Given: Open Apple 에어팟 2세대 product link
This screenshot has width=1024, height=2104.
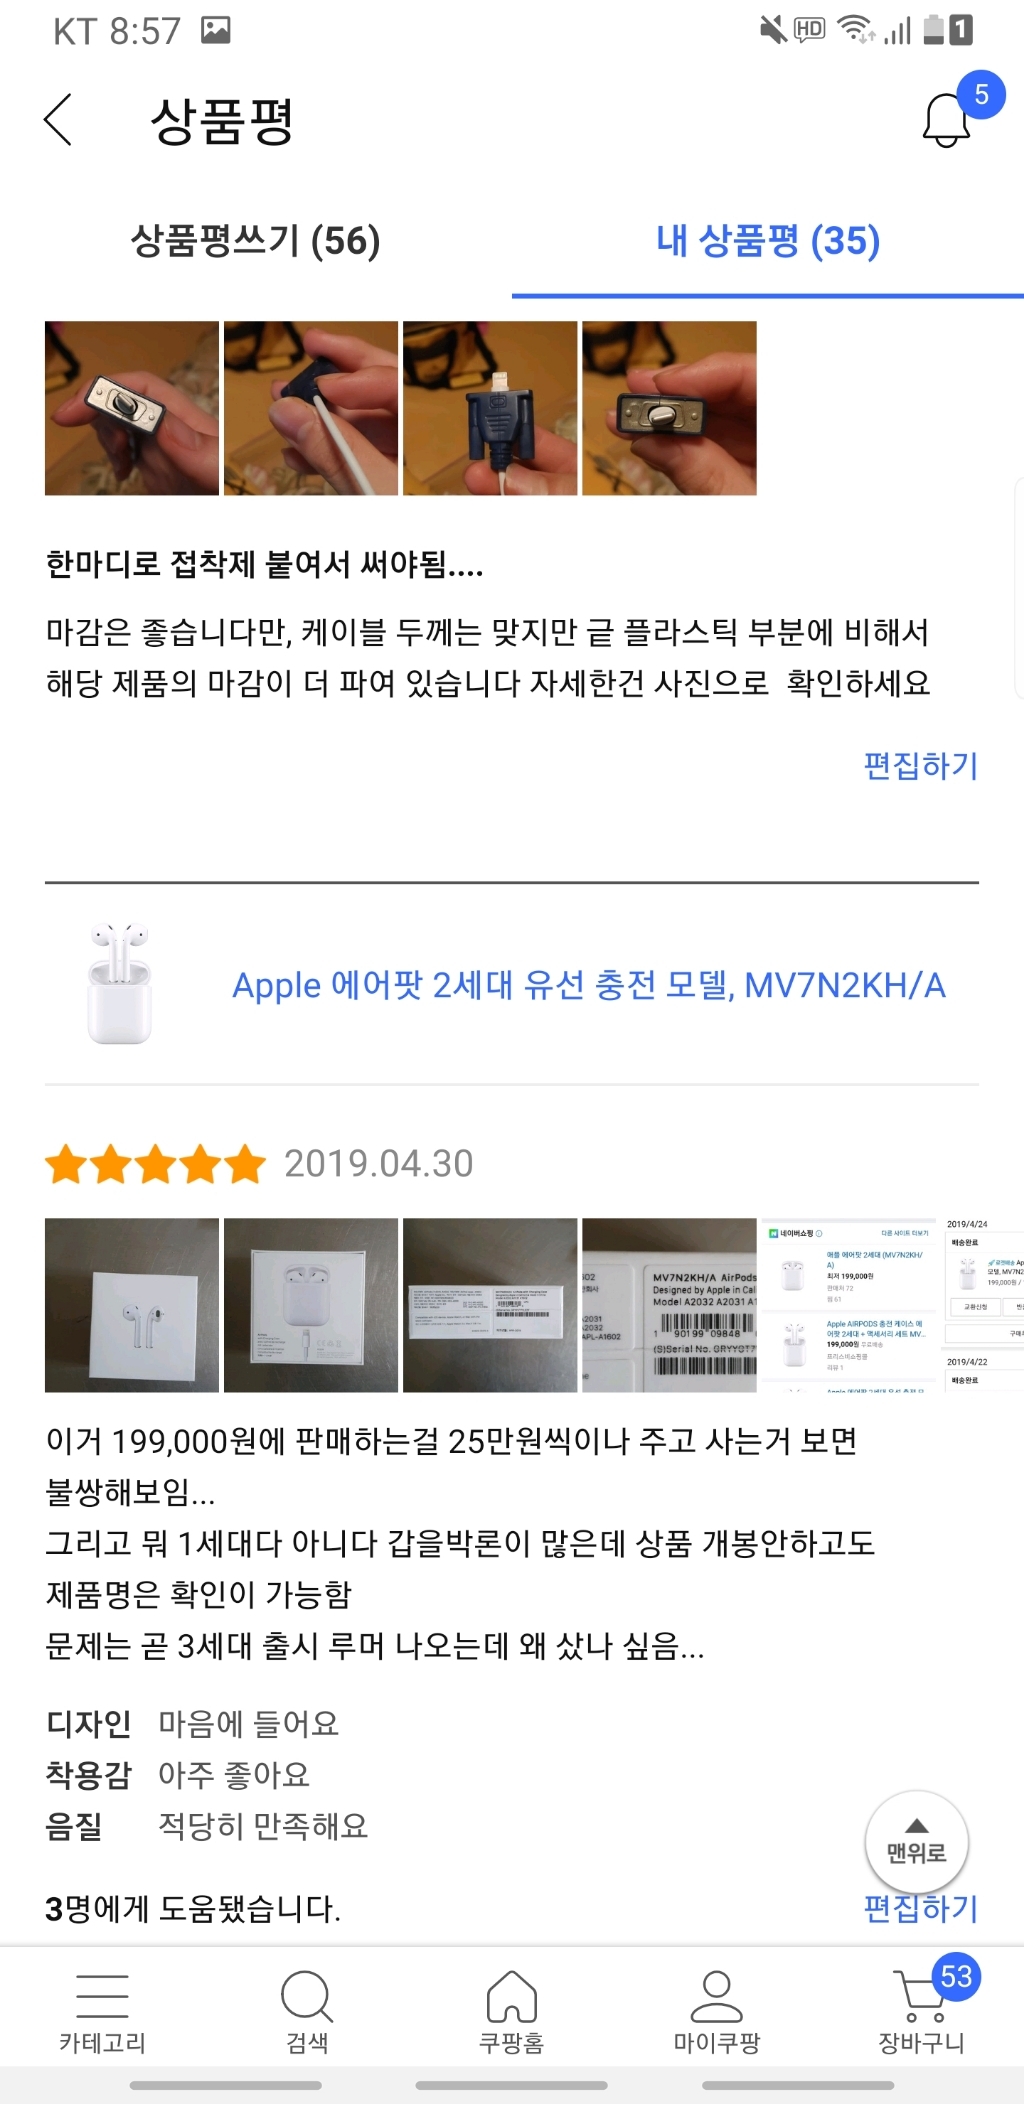Looking at the screenshot, I should pyautogui.click(x=589, y=985).
